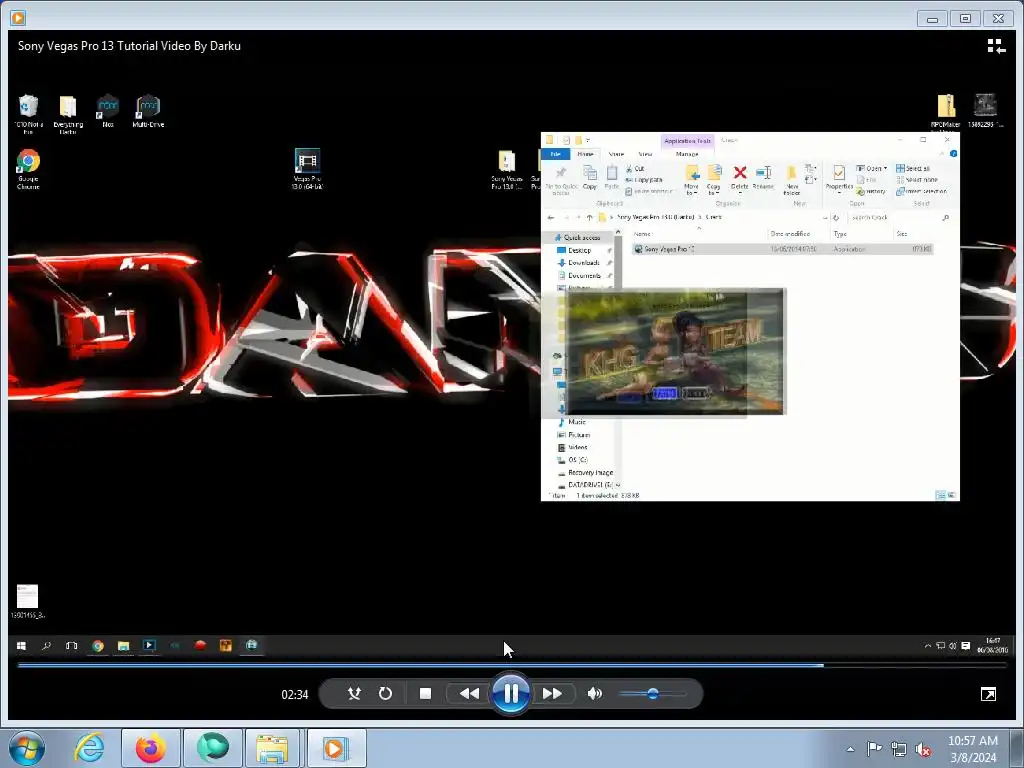The width and height of the screenshot is (1024, 768).
Task: Click the Chrome icon on video taskbar
Action: click(x=98, y=646)
